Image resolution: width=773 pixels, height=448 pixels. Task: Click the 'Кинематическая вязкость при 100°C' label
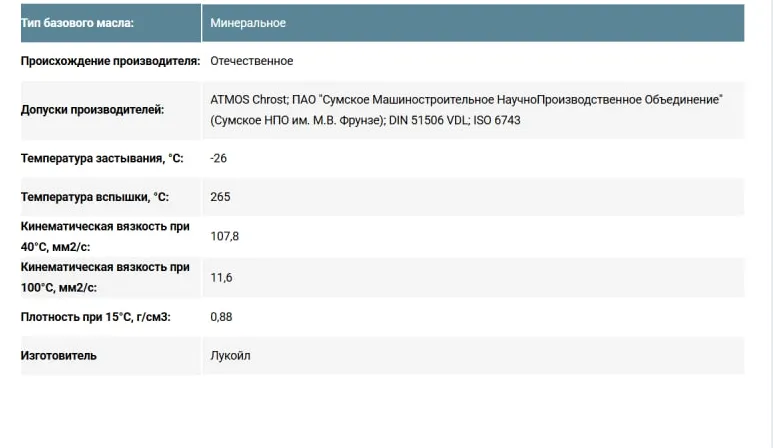tap(105, 277)
